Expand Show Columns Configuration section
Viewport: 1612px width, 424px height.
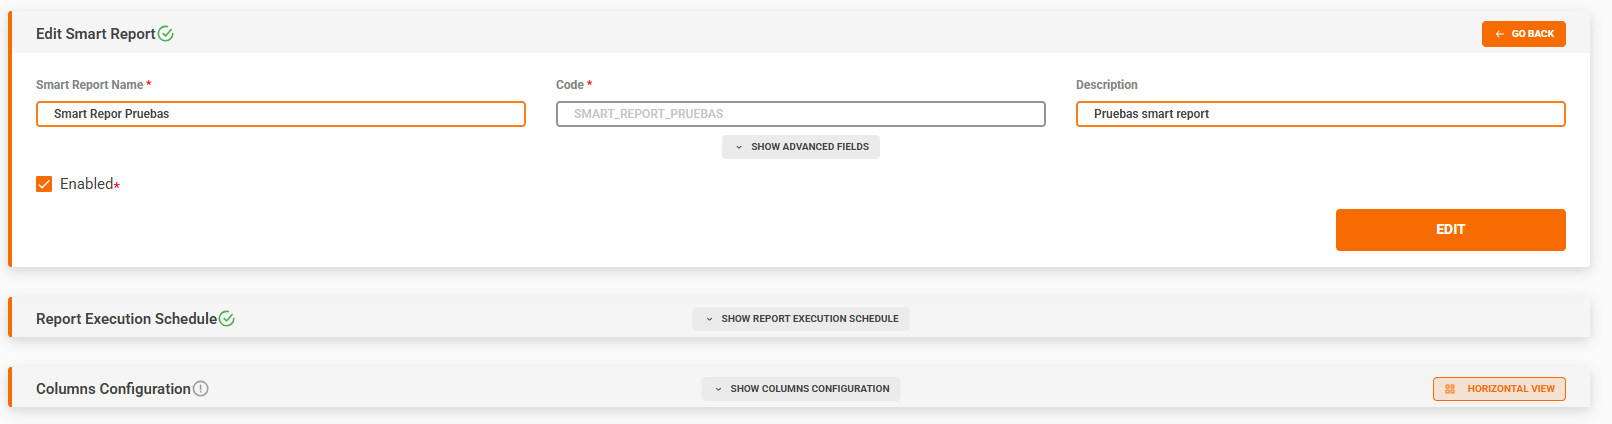[x=801, y=389]
